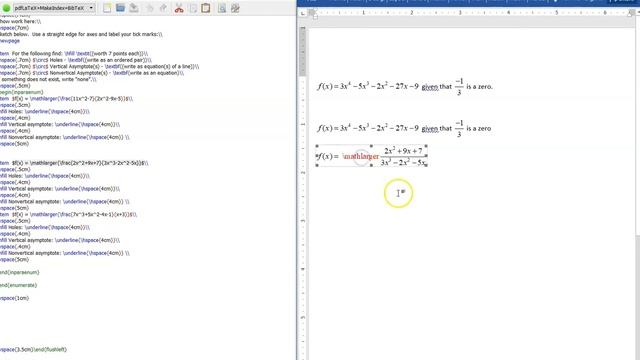This screenshot has width=640, height=360.
Task: Click the green Typeset button in TeXworks
Action: 6,8
